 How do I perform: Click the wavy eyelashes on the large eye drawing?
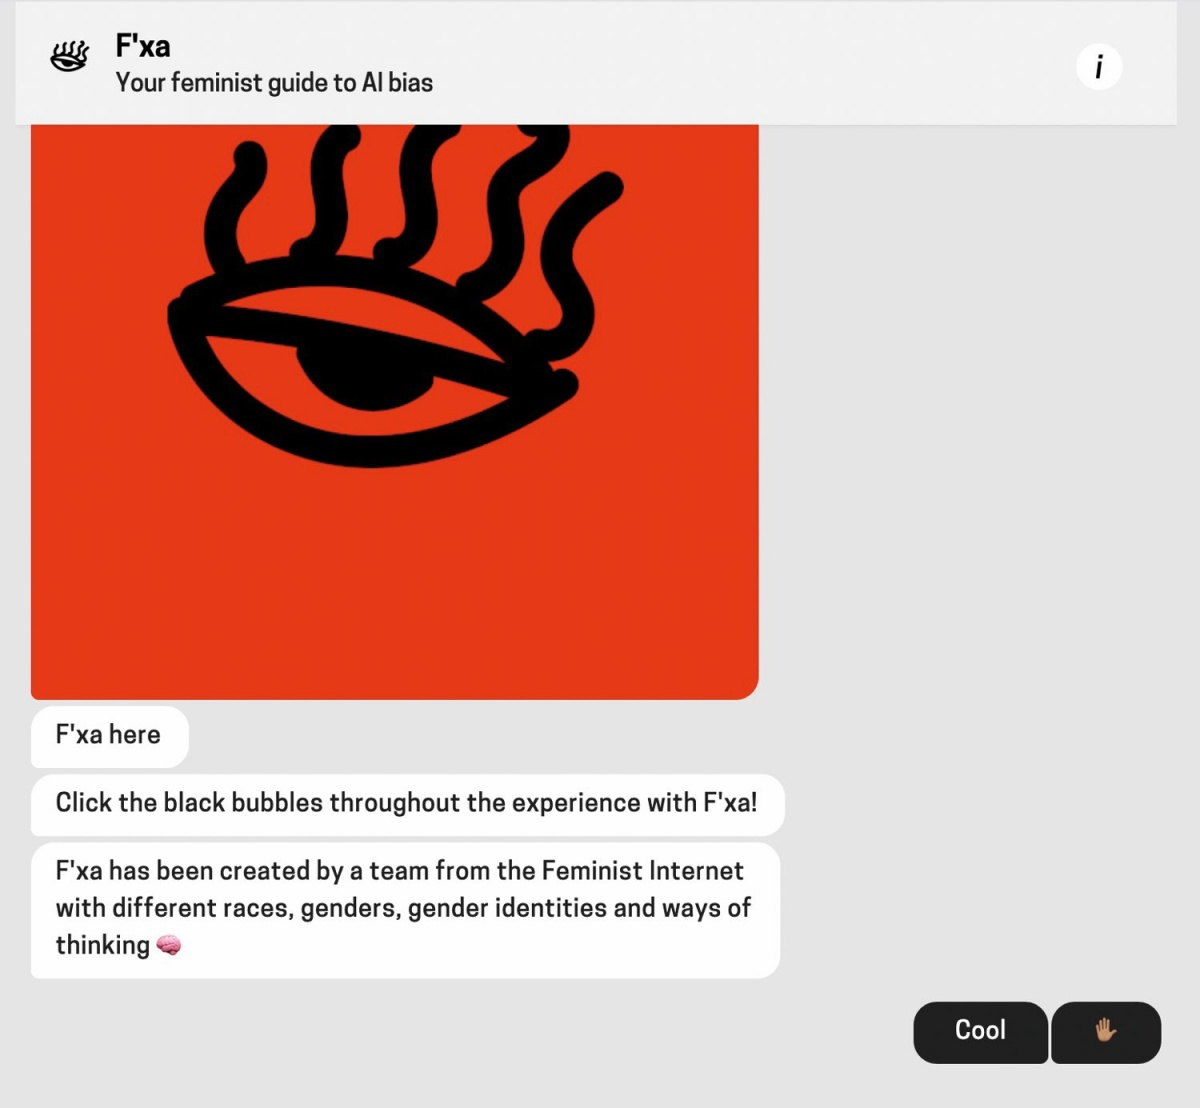(420, 200)
